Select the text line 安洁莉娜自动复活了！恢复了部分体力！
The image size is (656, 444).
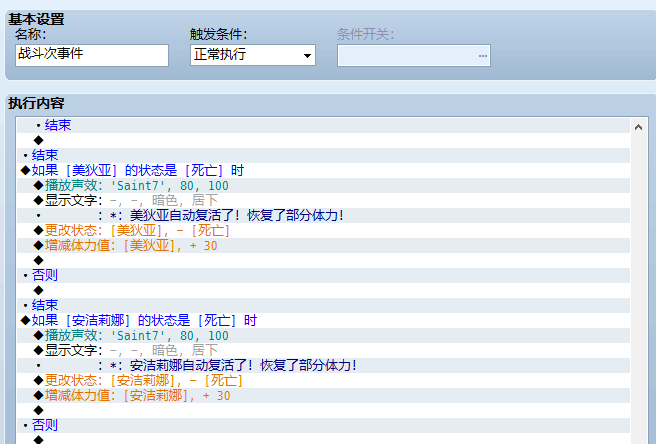pos(323,366)
